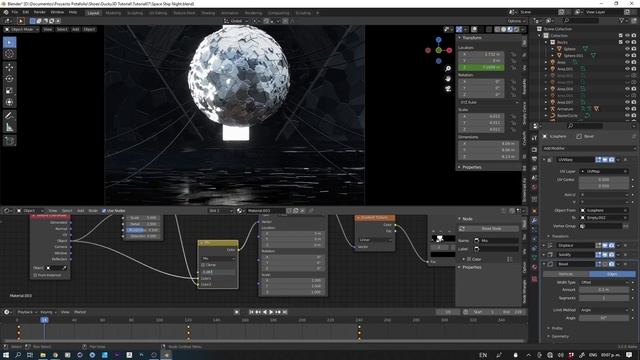Switch to the Modeling workspace tab
The height and width of the screenshot is (360, 640).
click(113, 13)
